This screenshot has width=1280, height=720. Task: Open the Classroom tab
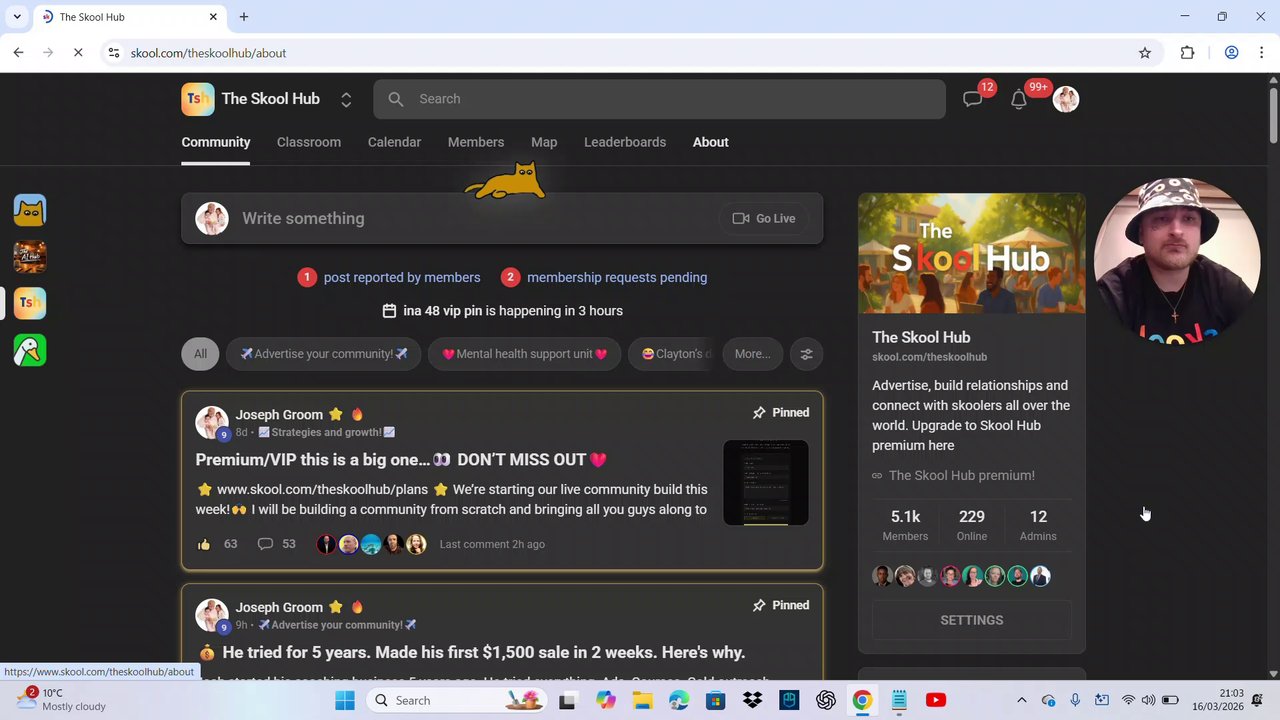pos(309,142)
